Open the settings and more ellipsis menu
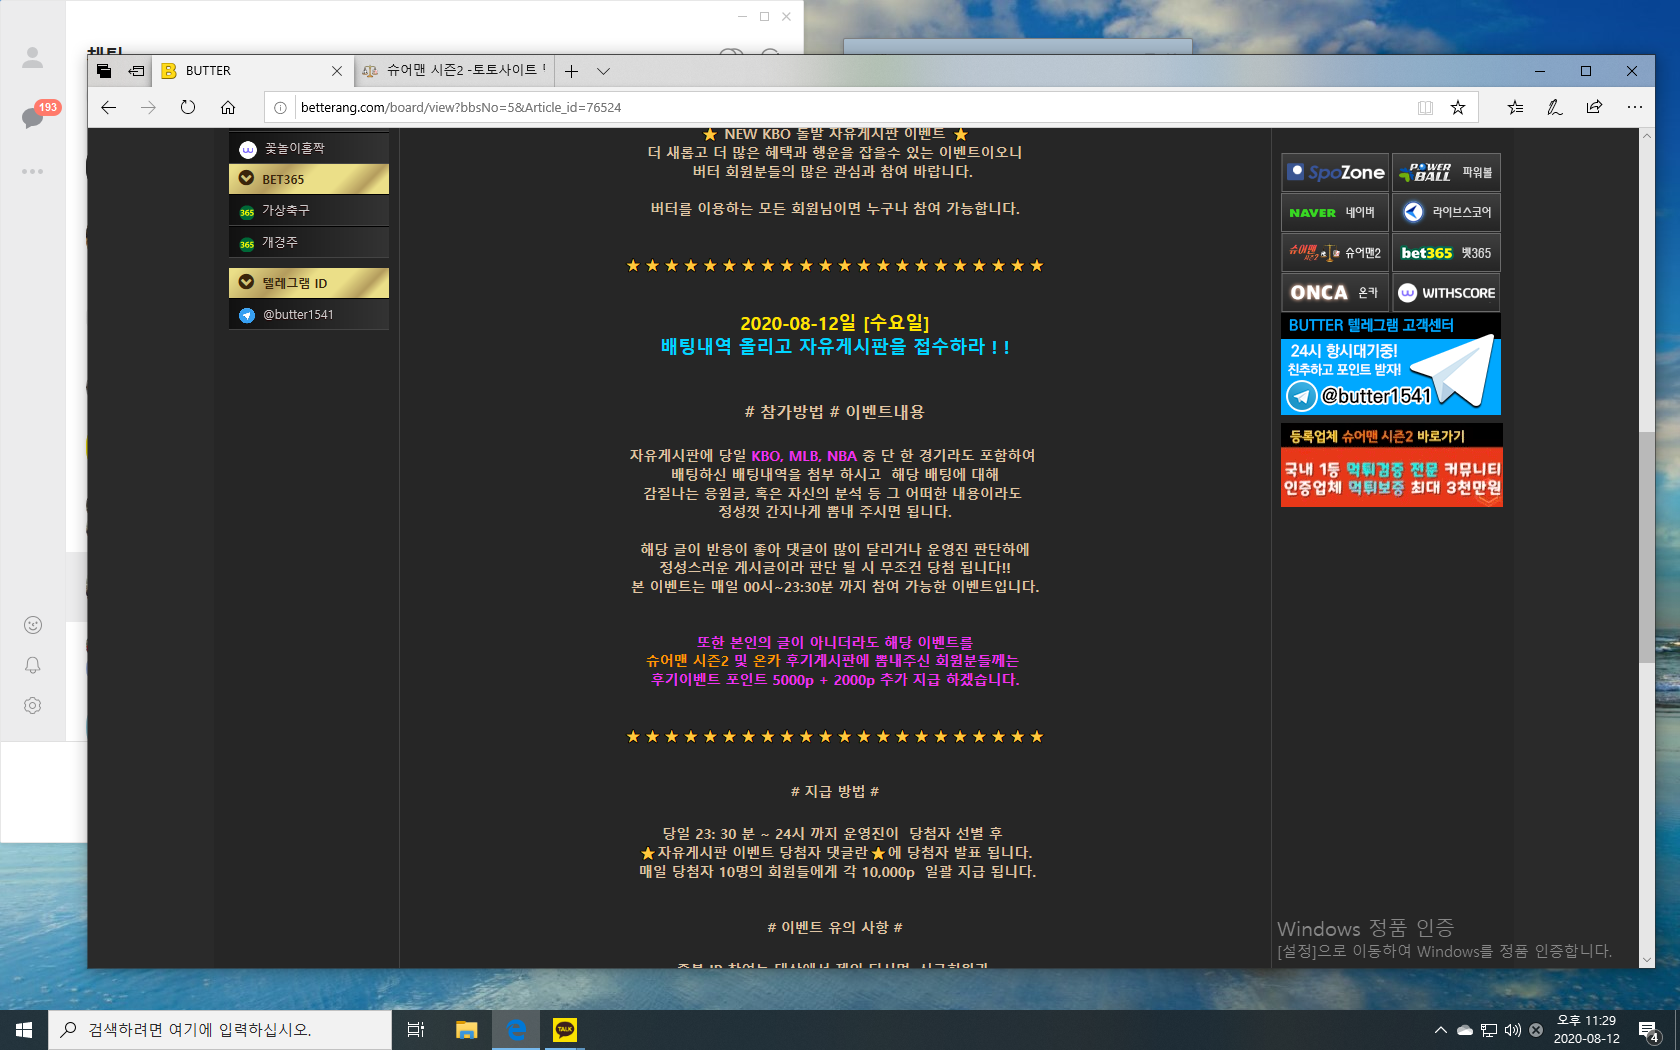The image size is (1680, 1050). 1634,107
